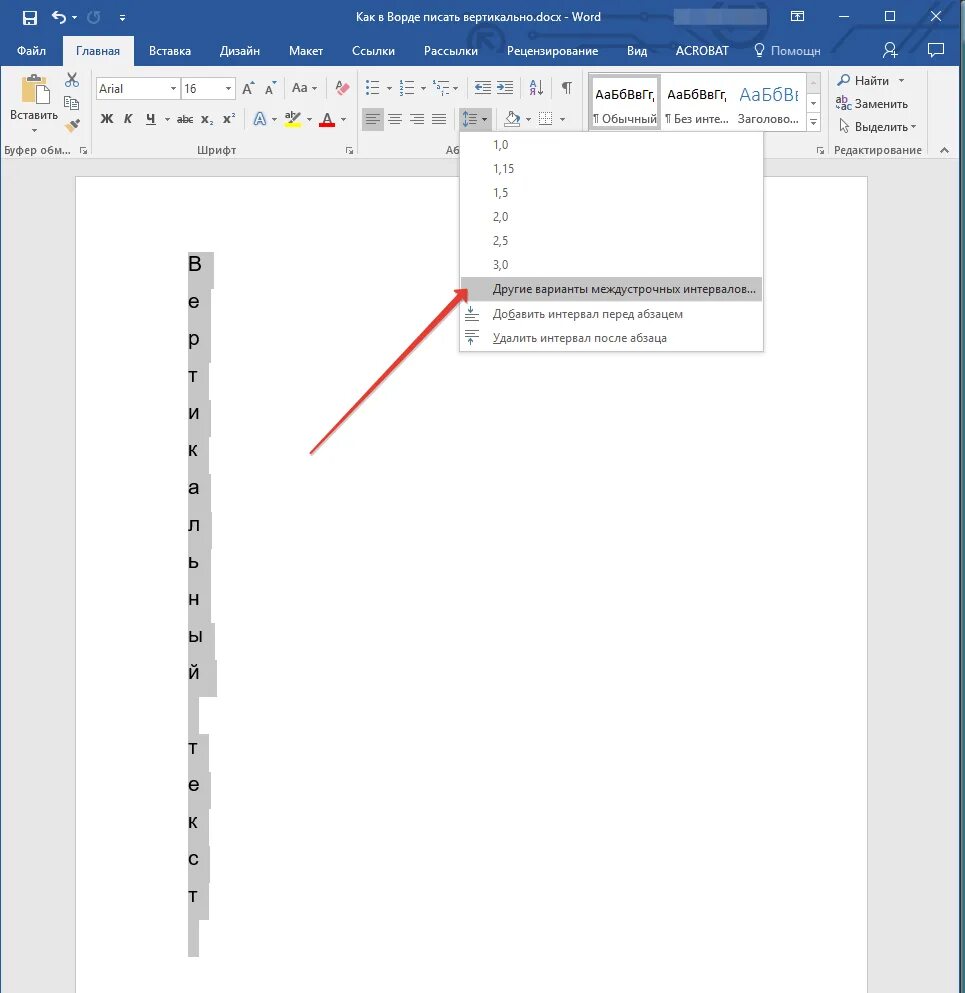
Task: Open highlight color dropdown arrow
Action: tap(309, 119)
